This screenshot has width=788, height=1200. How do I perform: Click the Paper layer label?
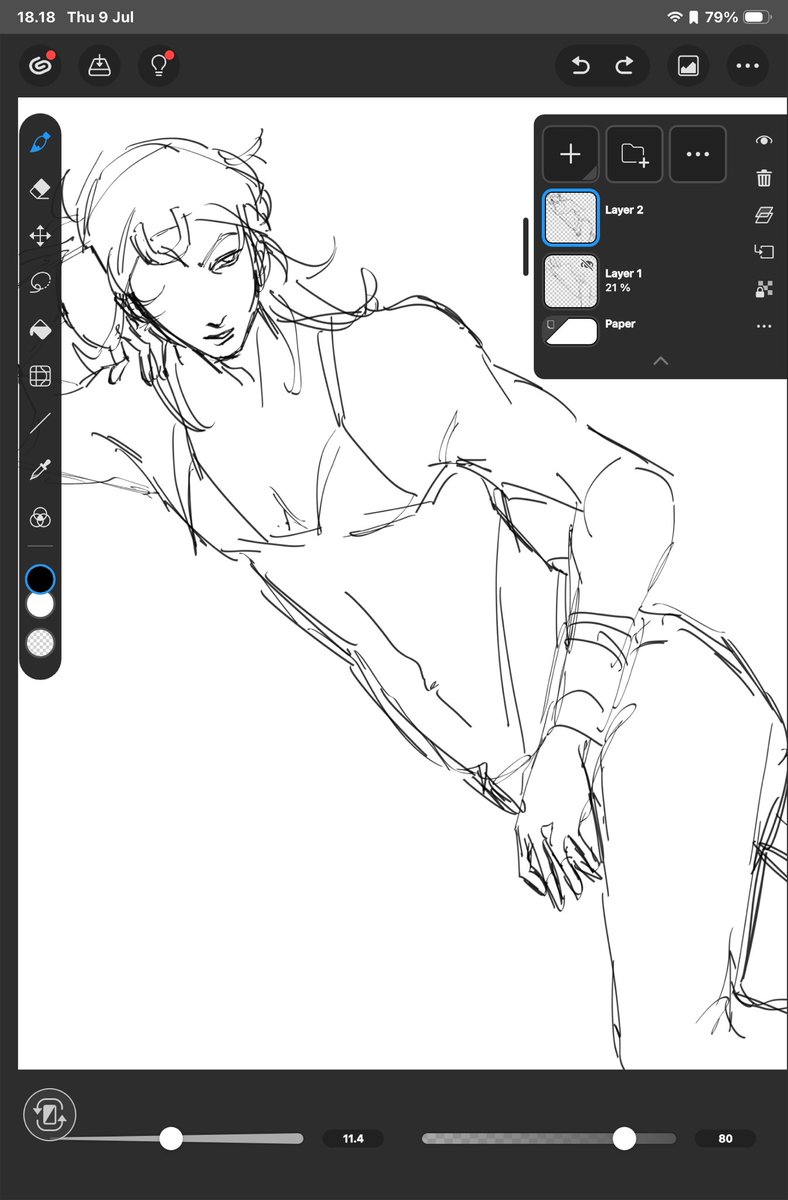(620, 324)
